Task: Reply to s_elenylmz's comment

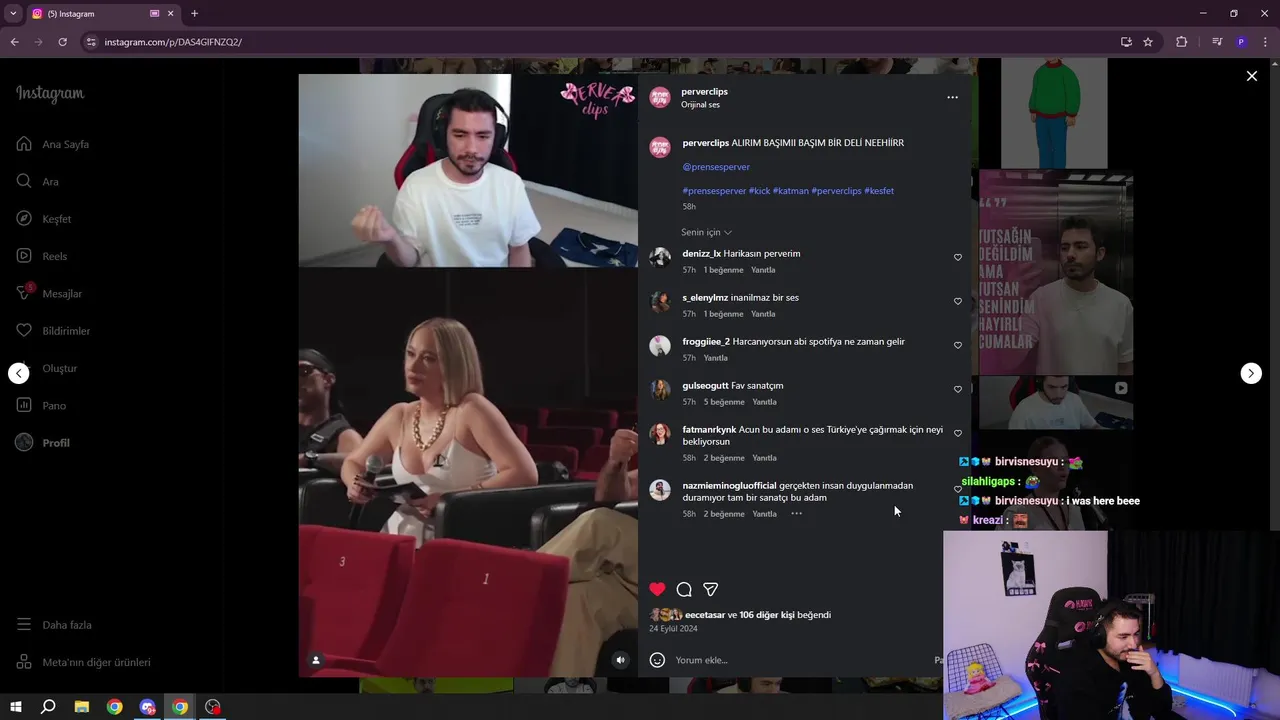Action: click(763, 314)
